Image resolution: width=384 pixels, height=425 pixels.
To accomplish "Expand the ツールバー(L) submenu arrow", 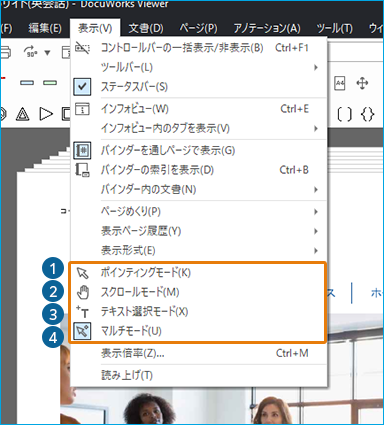I will click(316, 67).
